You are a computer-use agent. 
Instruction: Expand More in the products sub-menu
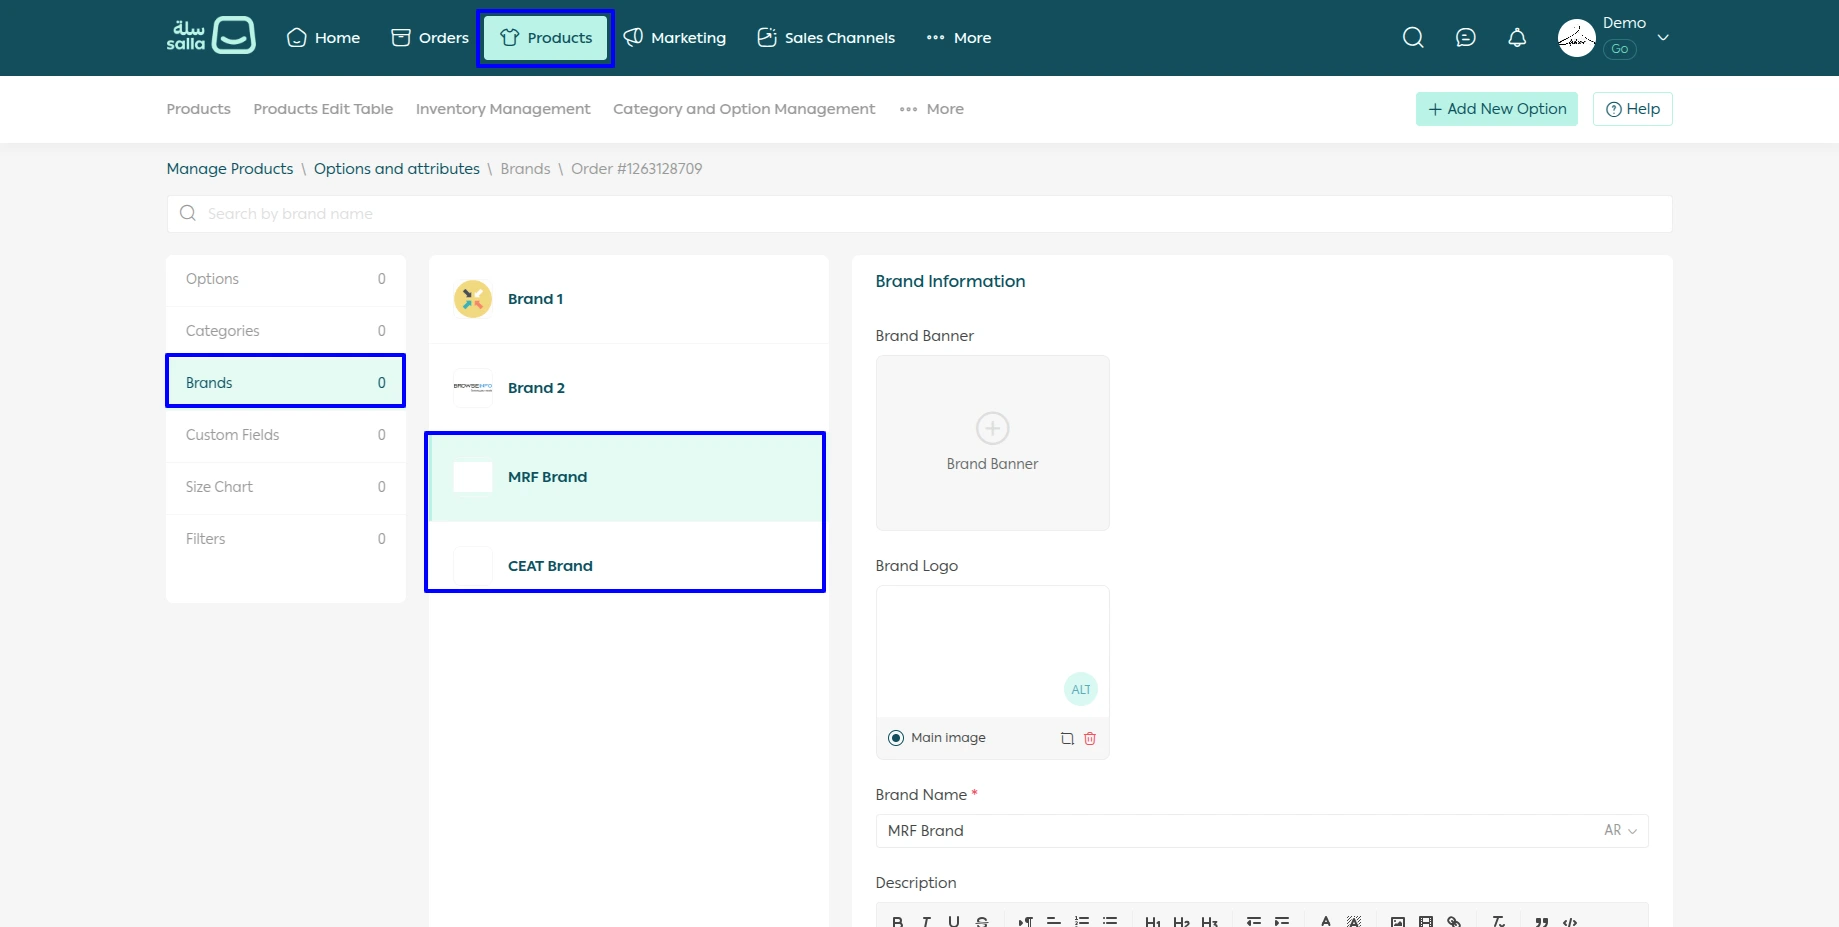click(931, 109)
